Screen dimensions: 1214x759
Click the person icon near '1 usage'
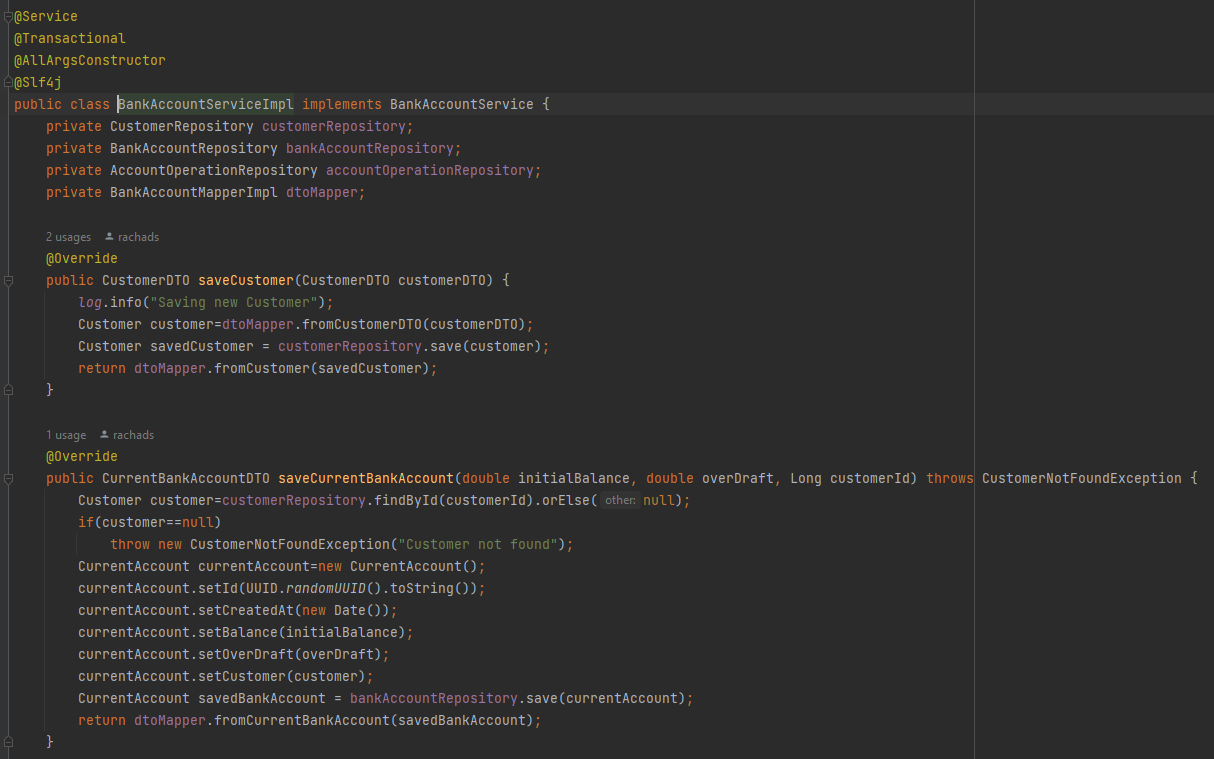coord(107,434)
